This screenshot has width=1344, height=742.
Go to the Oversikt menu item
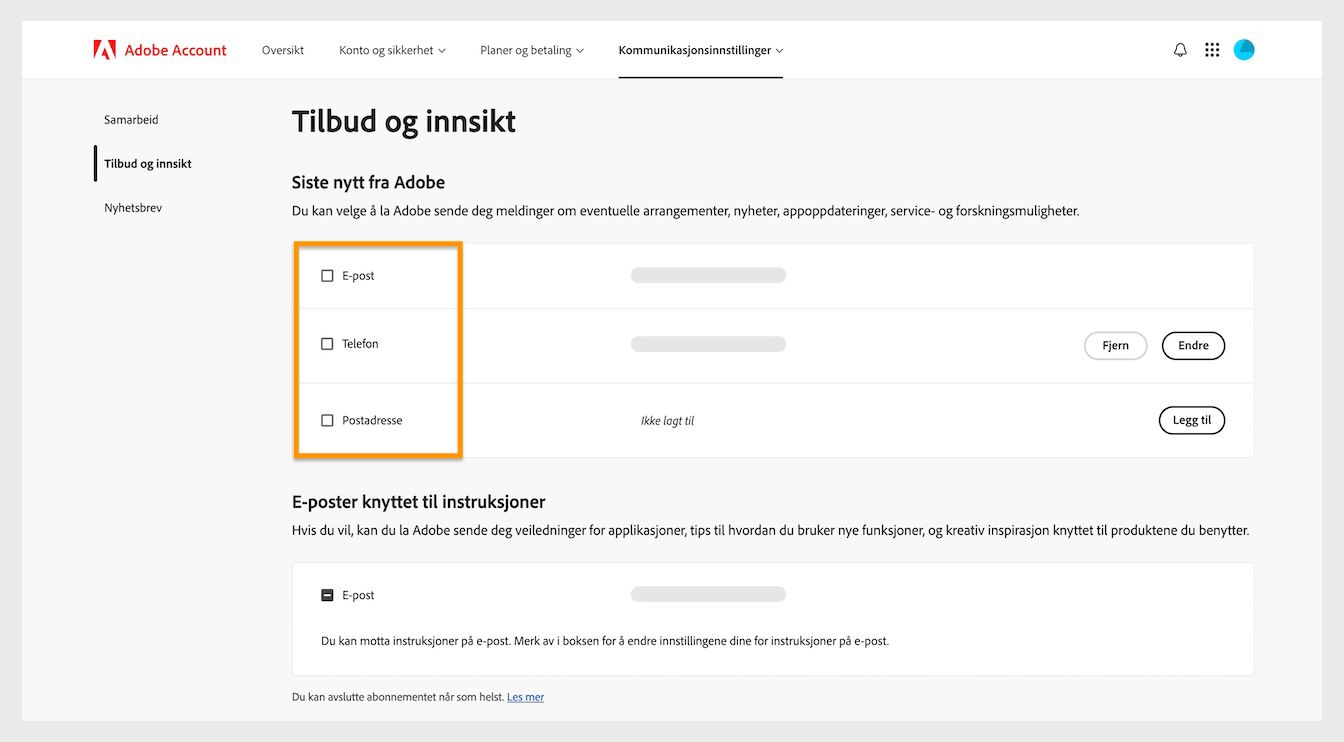(x=282, y=49)
